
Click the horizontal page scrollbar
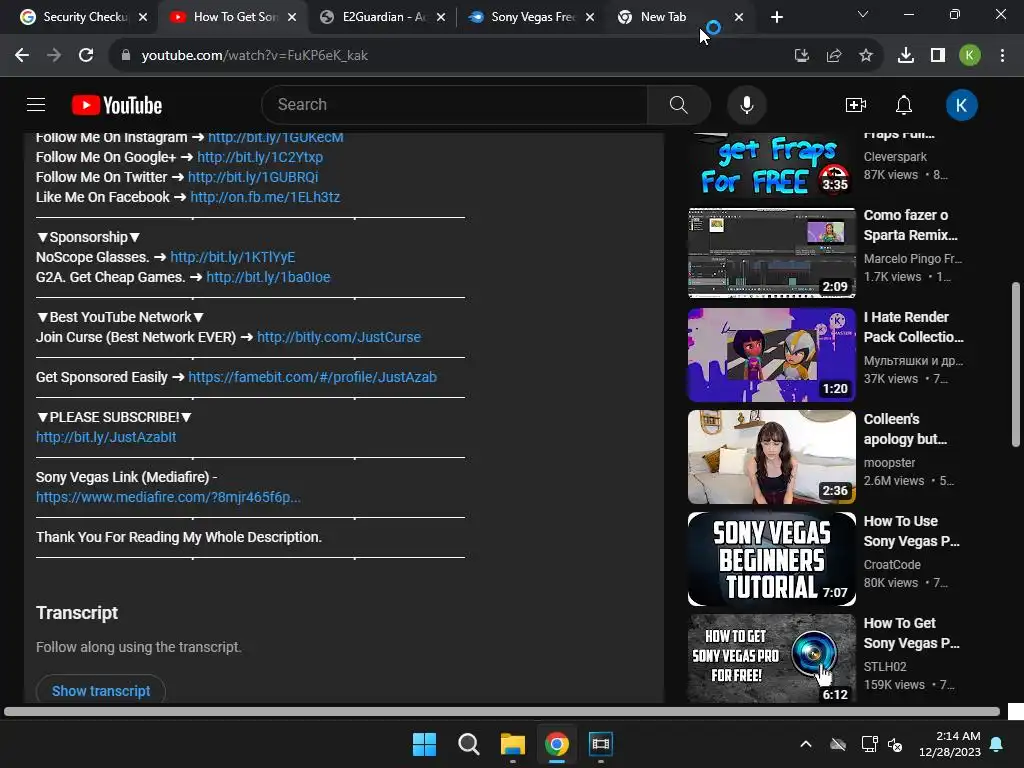coord(502,711)
